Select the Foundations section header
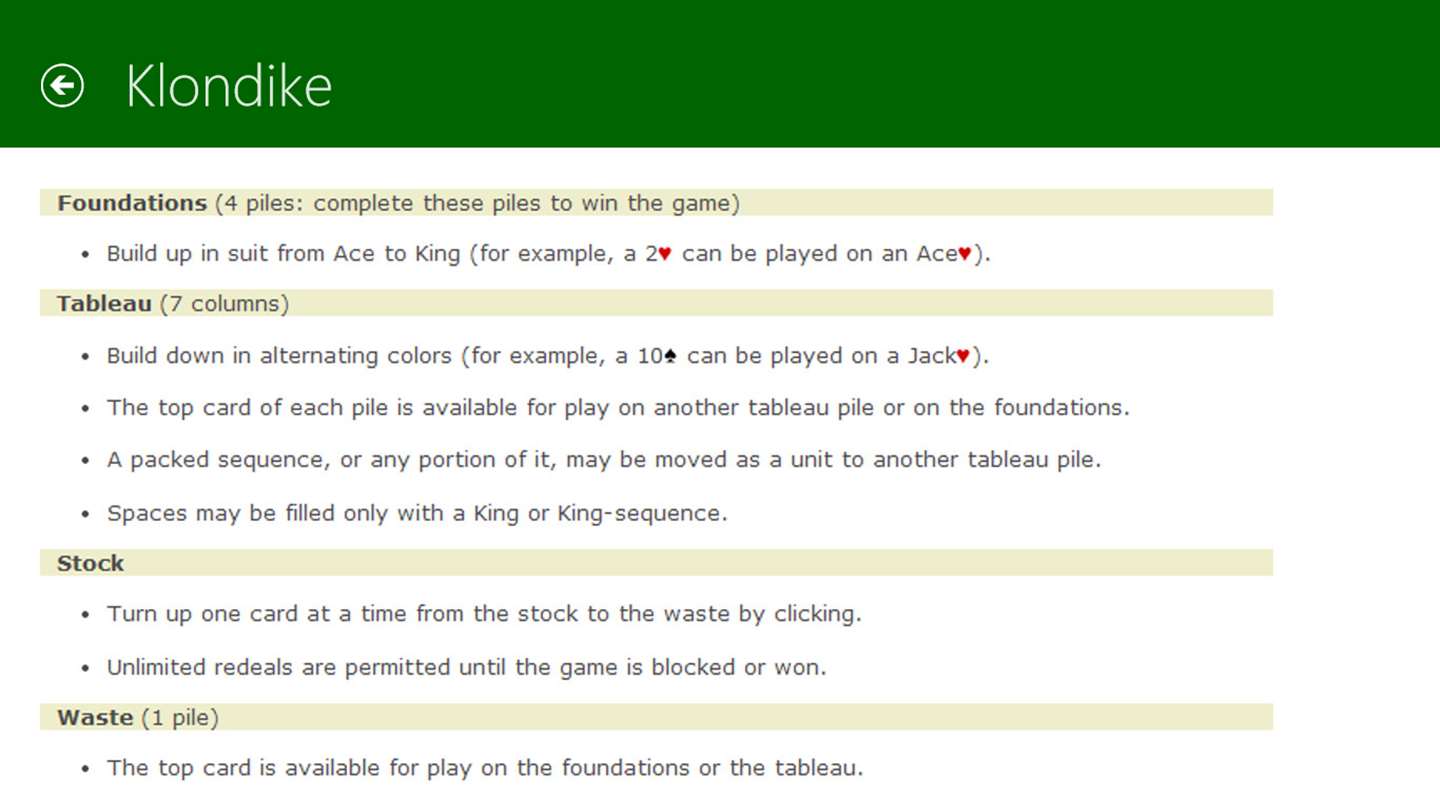Image resolution: width=1440 pixels, height=810 pixels. pyautogui.click(x=656, y=203)
